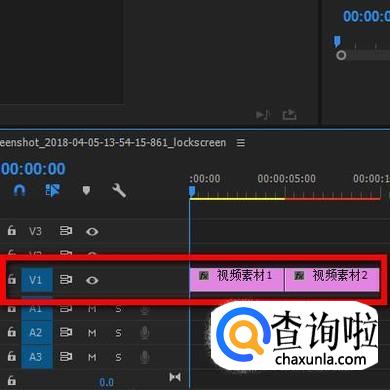Mute track A2 with M button
The width and height of the screenshot is (390, 390).
point(92,333)
